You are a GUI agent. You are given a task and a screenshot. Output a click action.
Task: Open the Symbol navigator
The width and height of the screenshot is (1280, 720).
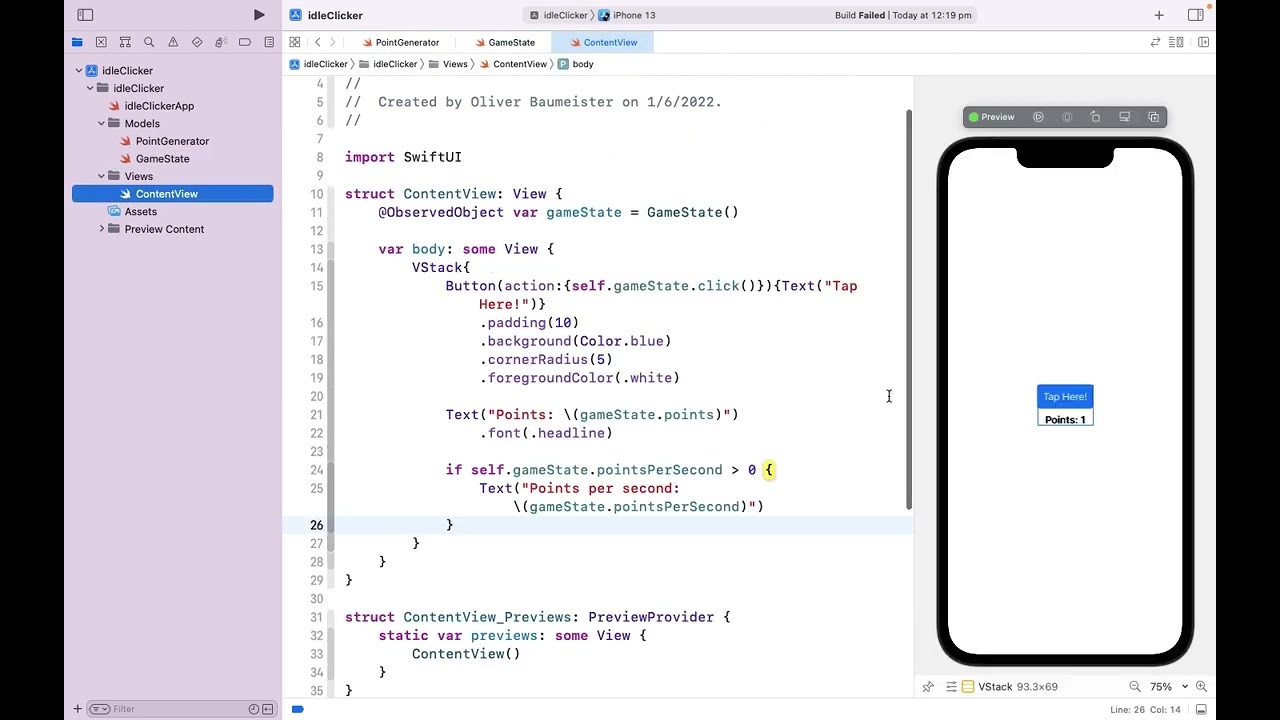[125, 42]
